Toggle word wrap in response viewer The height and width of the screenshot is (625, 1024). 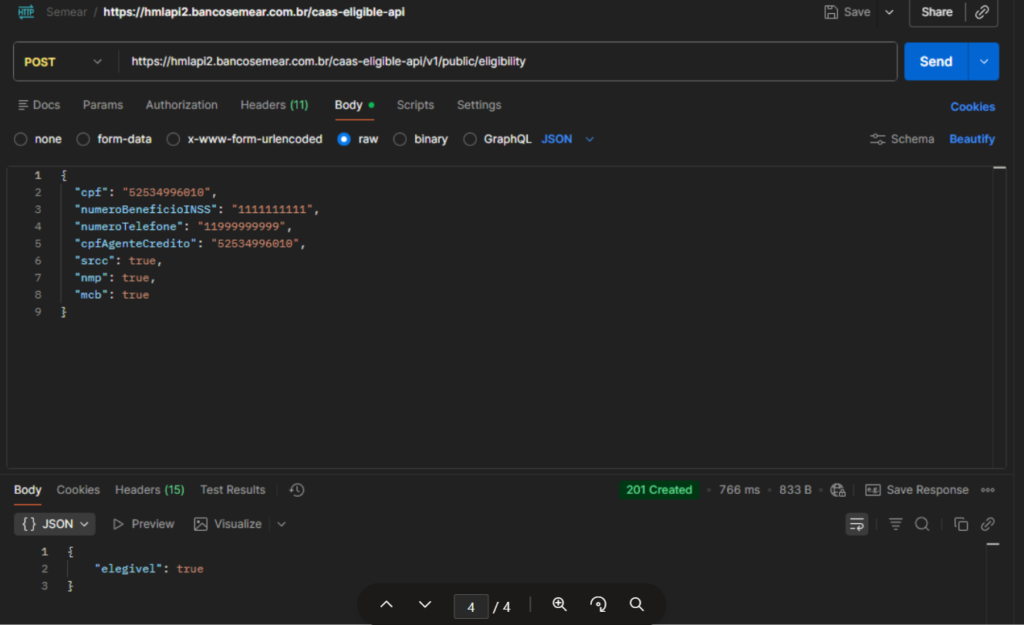click(856, 524)
